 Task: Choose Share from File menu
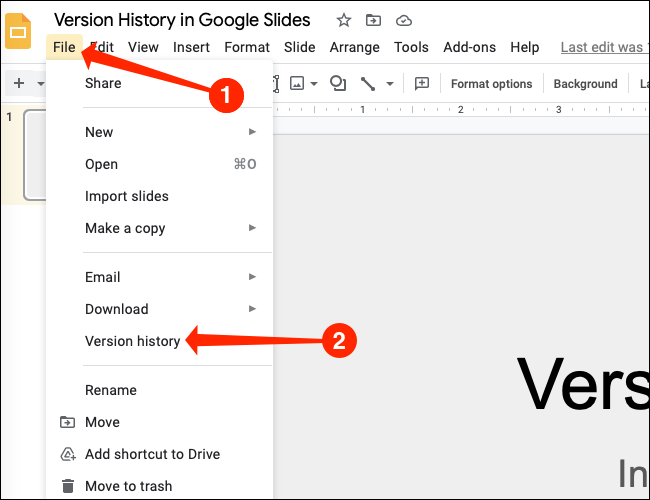160,83
